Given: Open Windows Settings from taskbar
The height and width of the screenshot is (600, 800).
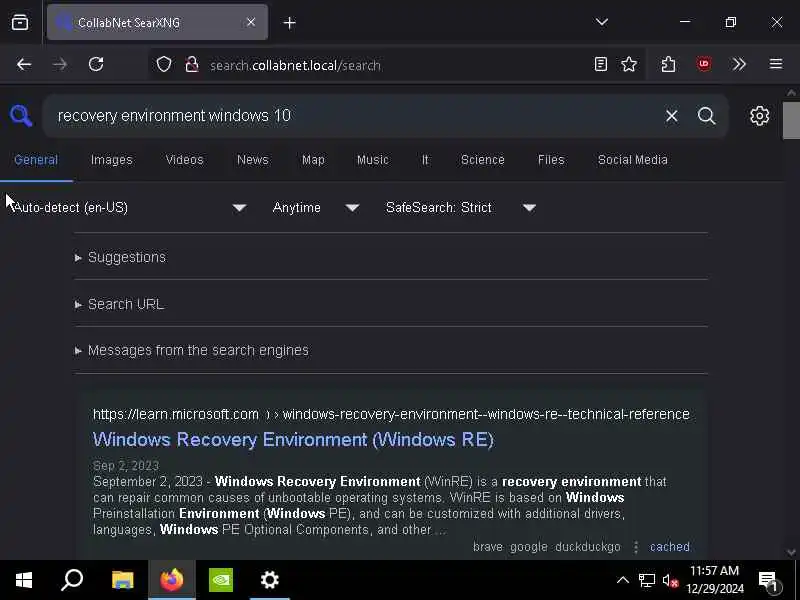Looking at the screenshot, I should [x=269, y=580].
